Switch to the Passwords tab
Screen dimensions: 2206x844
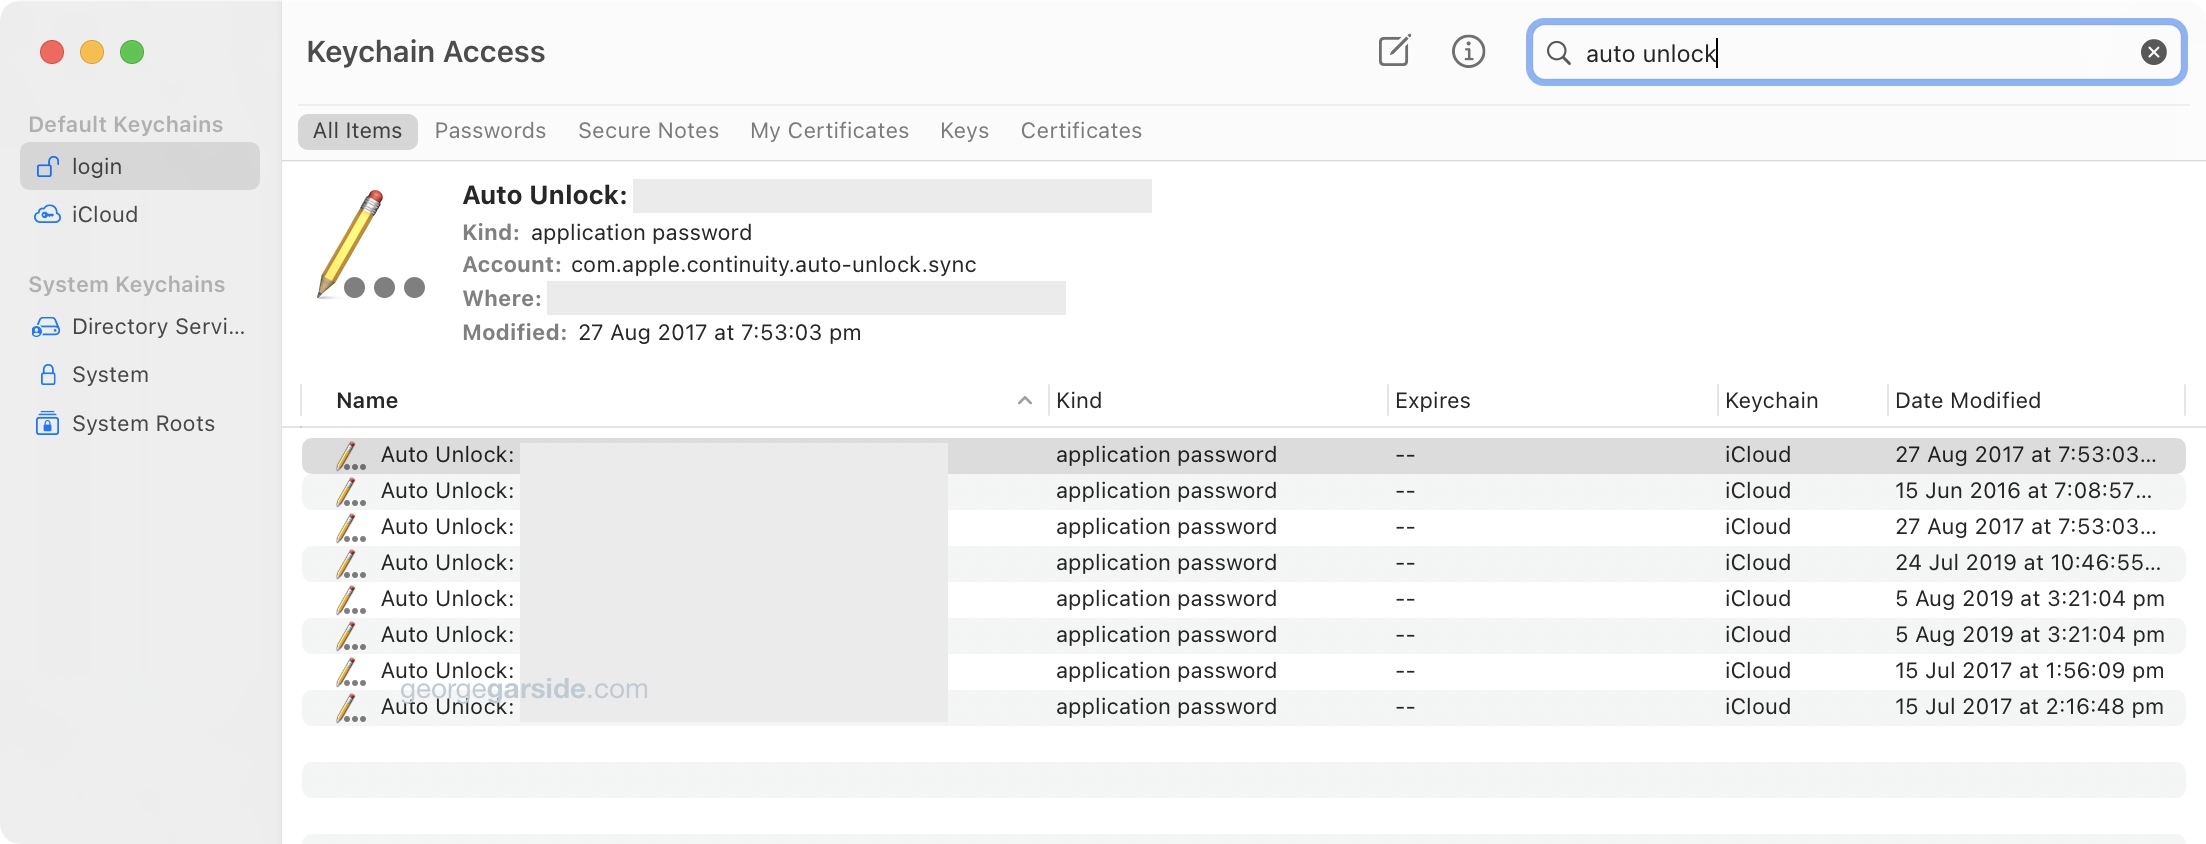point(490,131)
